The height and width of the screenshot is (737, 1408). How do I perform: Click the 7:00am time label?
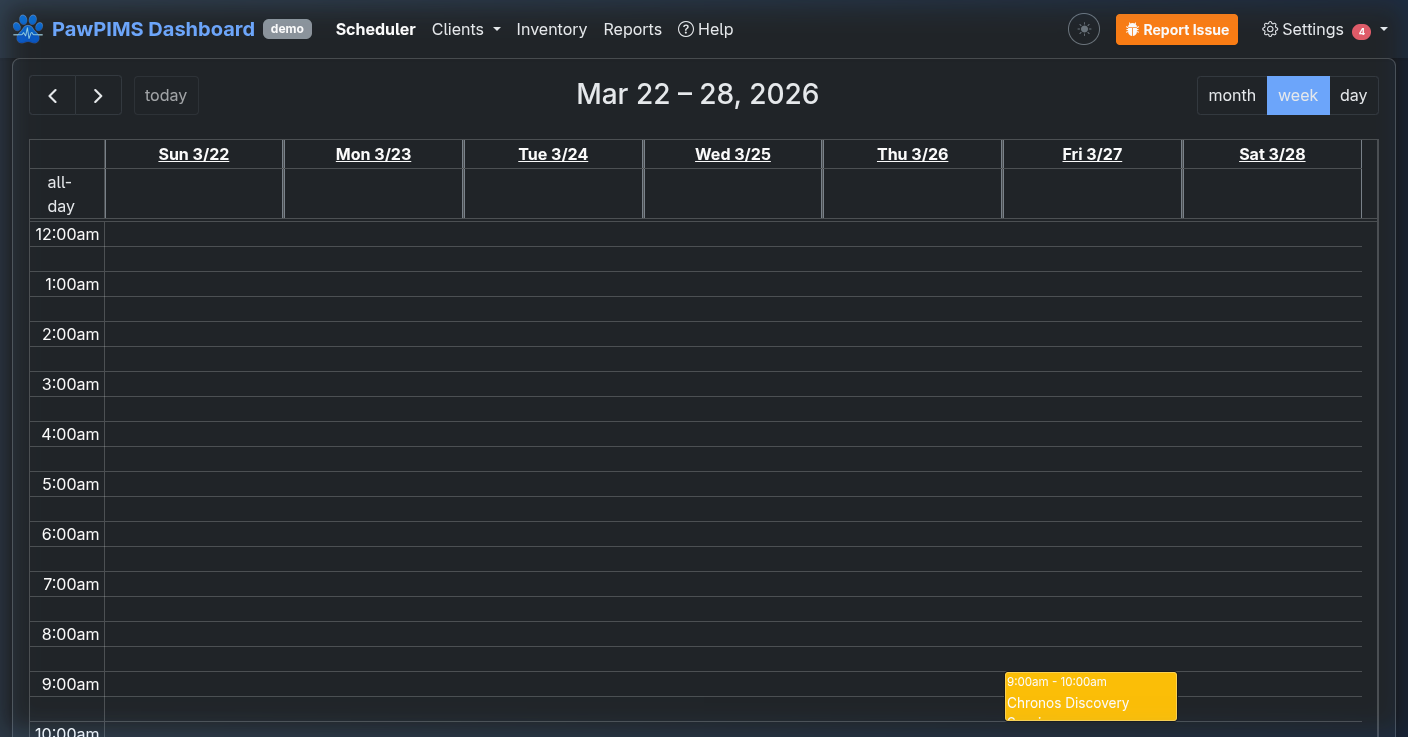[70, 584]
